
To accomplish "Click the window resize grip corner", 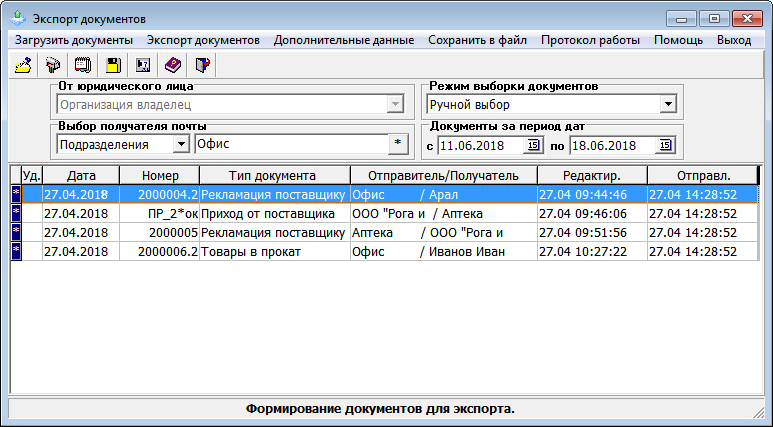I will point(758,412).
